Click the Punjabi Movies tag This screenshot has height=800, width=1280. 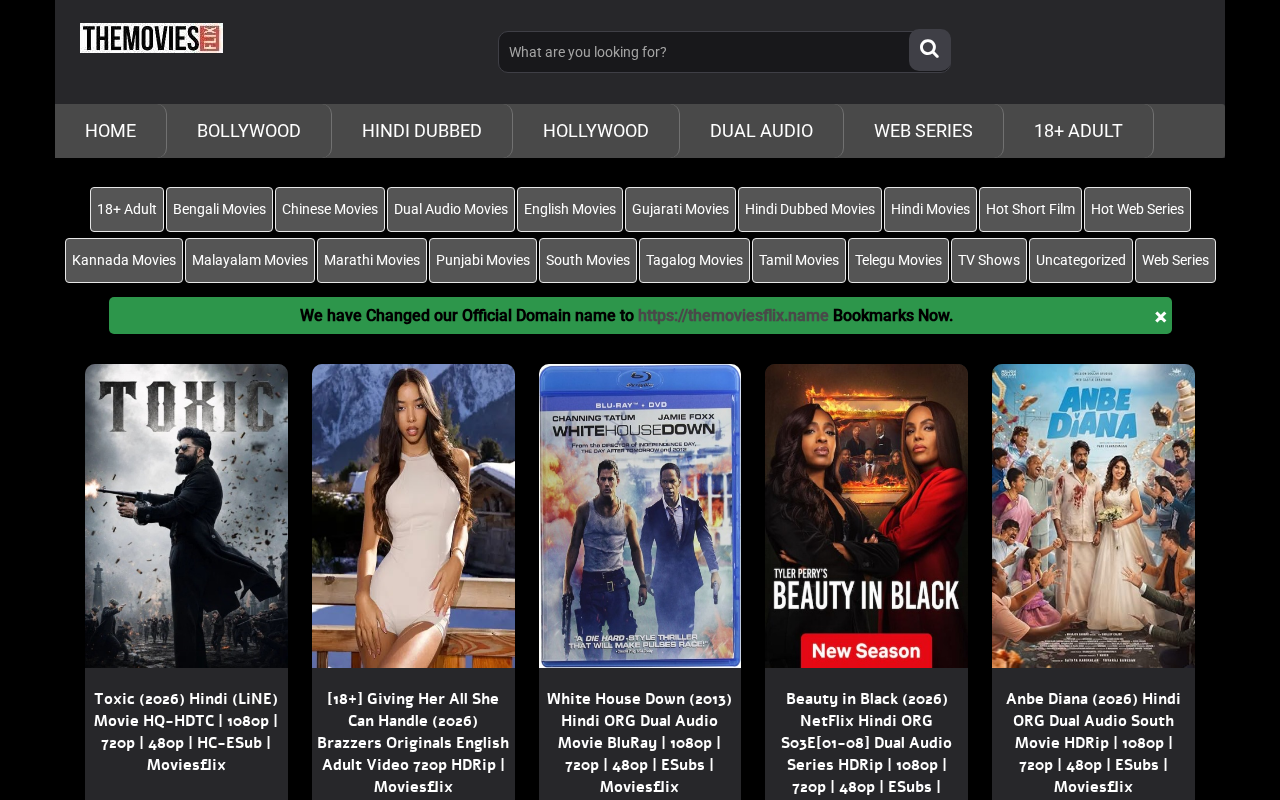click(483, 260)
